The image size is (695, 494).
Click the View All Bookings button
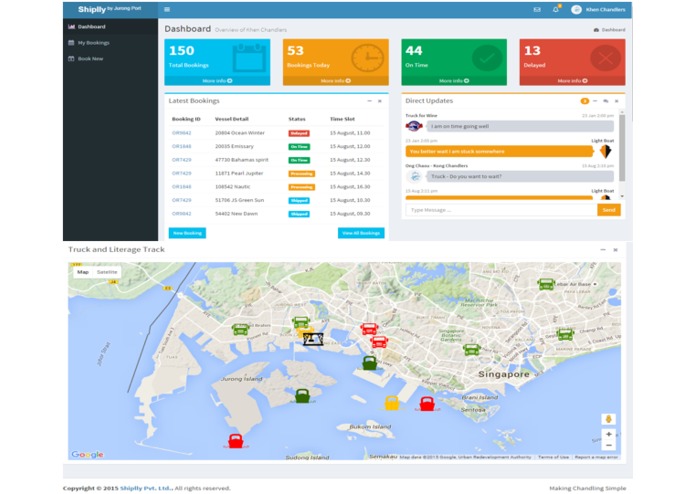pyautogui.click(x=361, y=233)
